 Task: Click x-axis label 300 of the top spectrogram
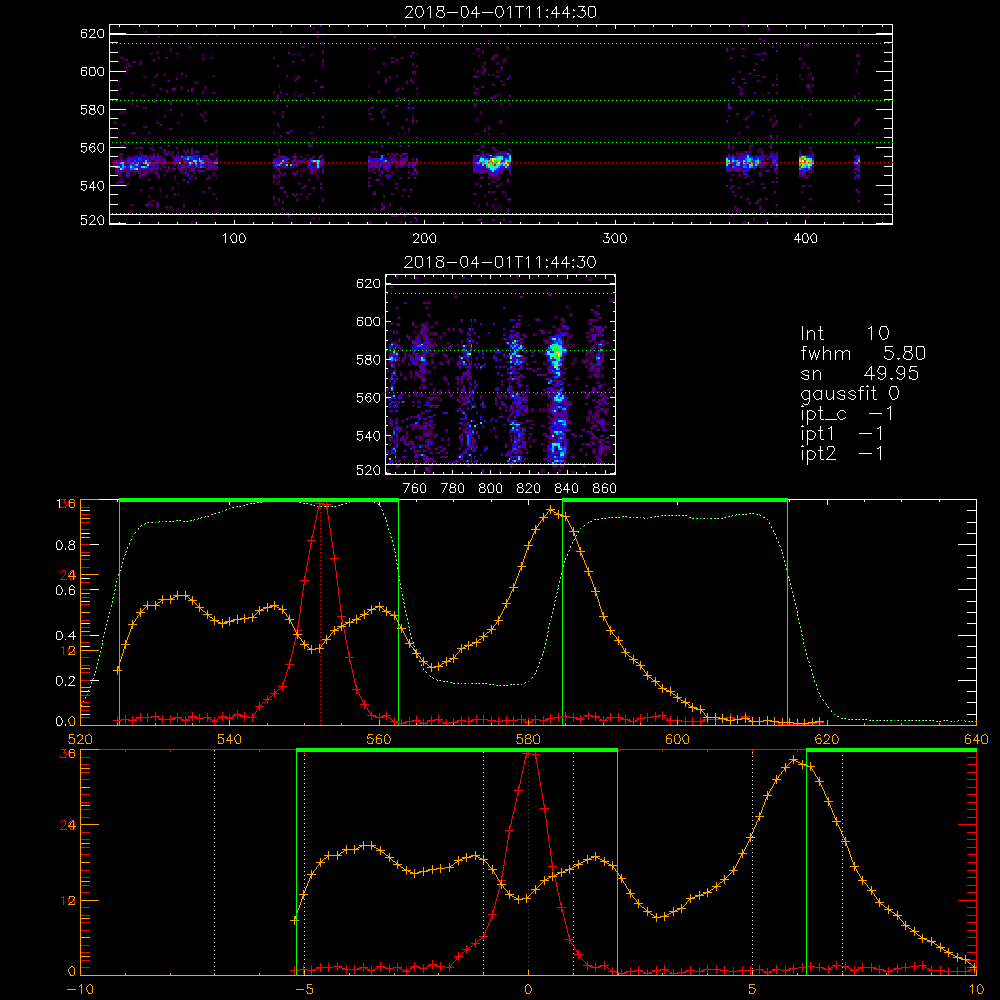615,239
